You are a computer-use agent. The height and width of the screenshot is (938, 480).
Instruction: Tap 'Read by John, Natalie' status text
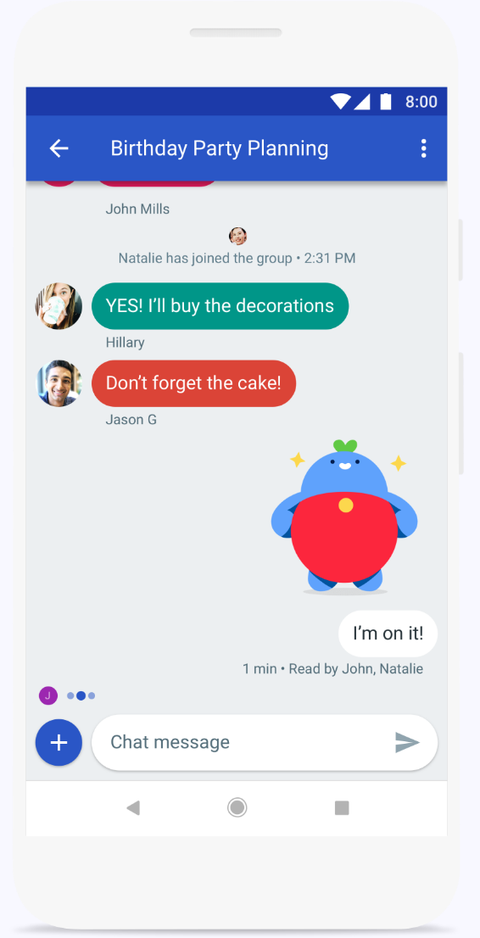(x=356, y=669)
